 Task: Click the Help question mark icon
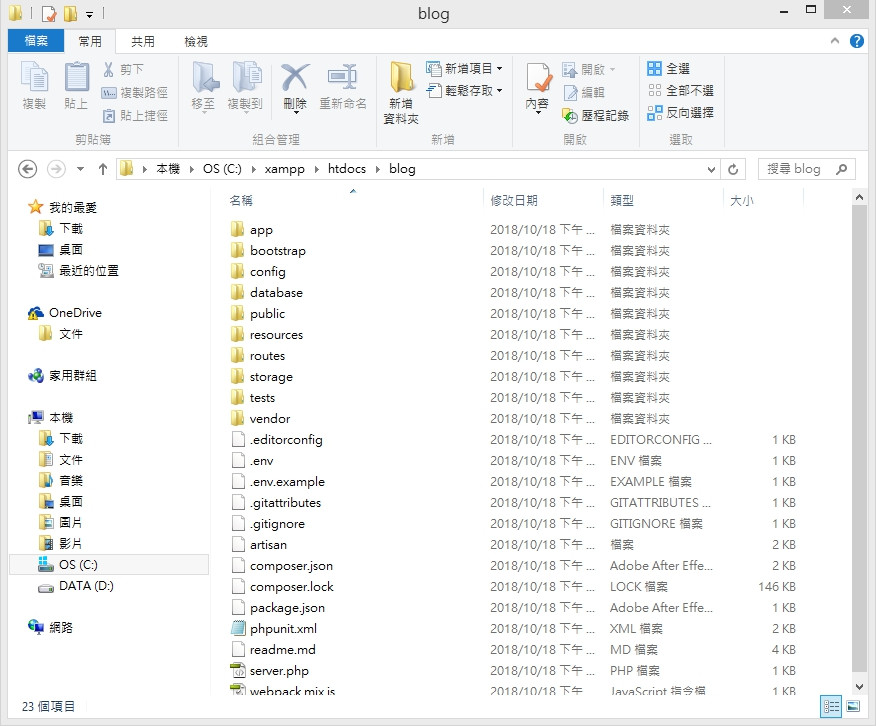click(856, 41)
